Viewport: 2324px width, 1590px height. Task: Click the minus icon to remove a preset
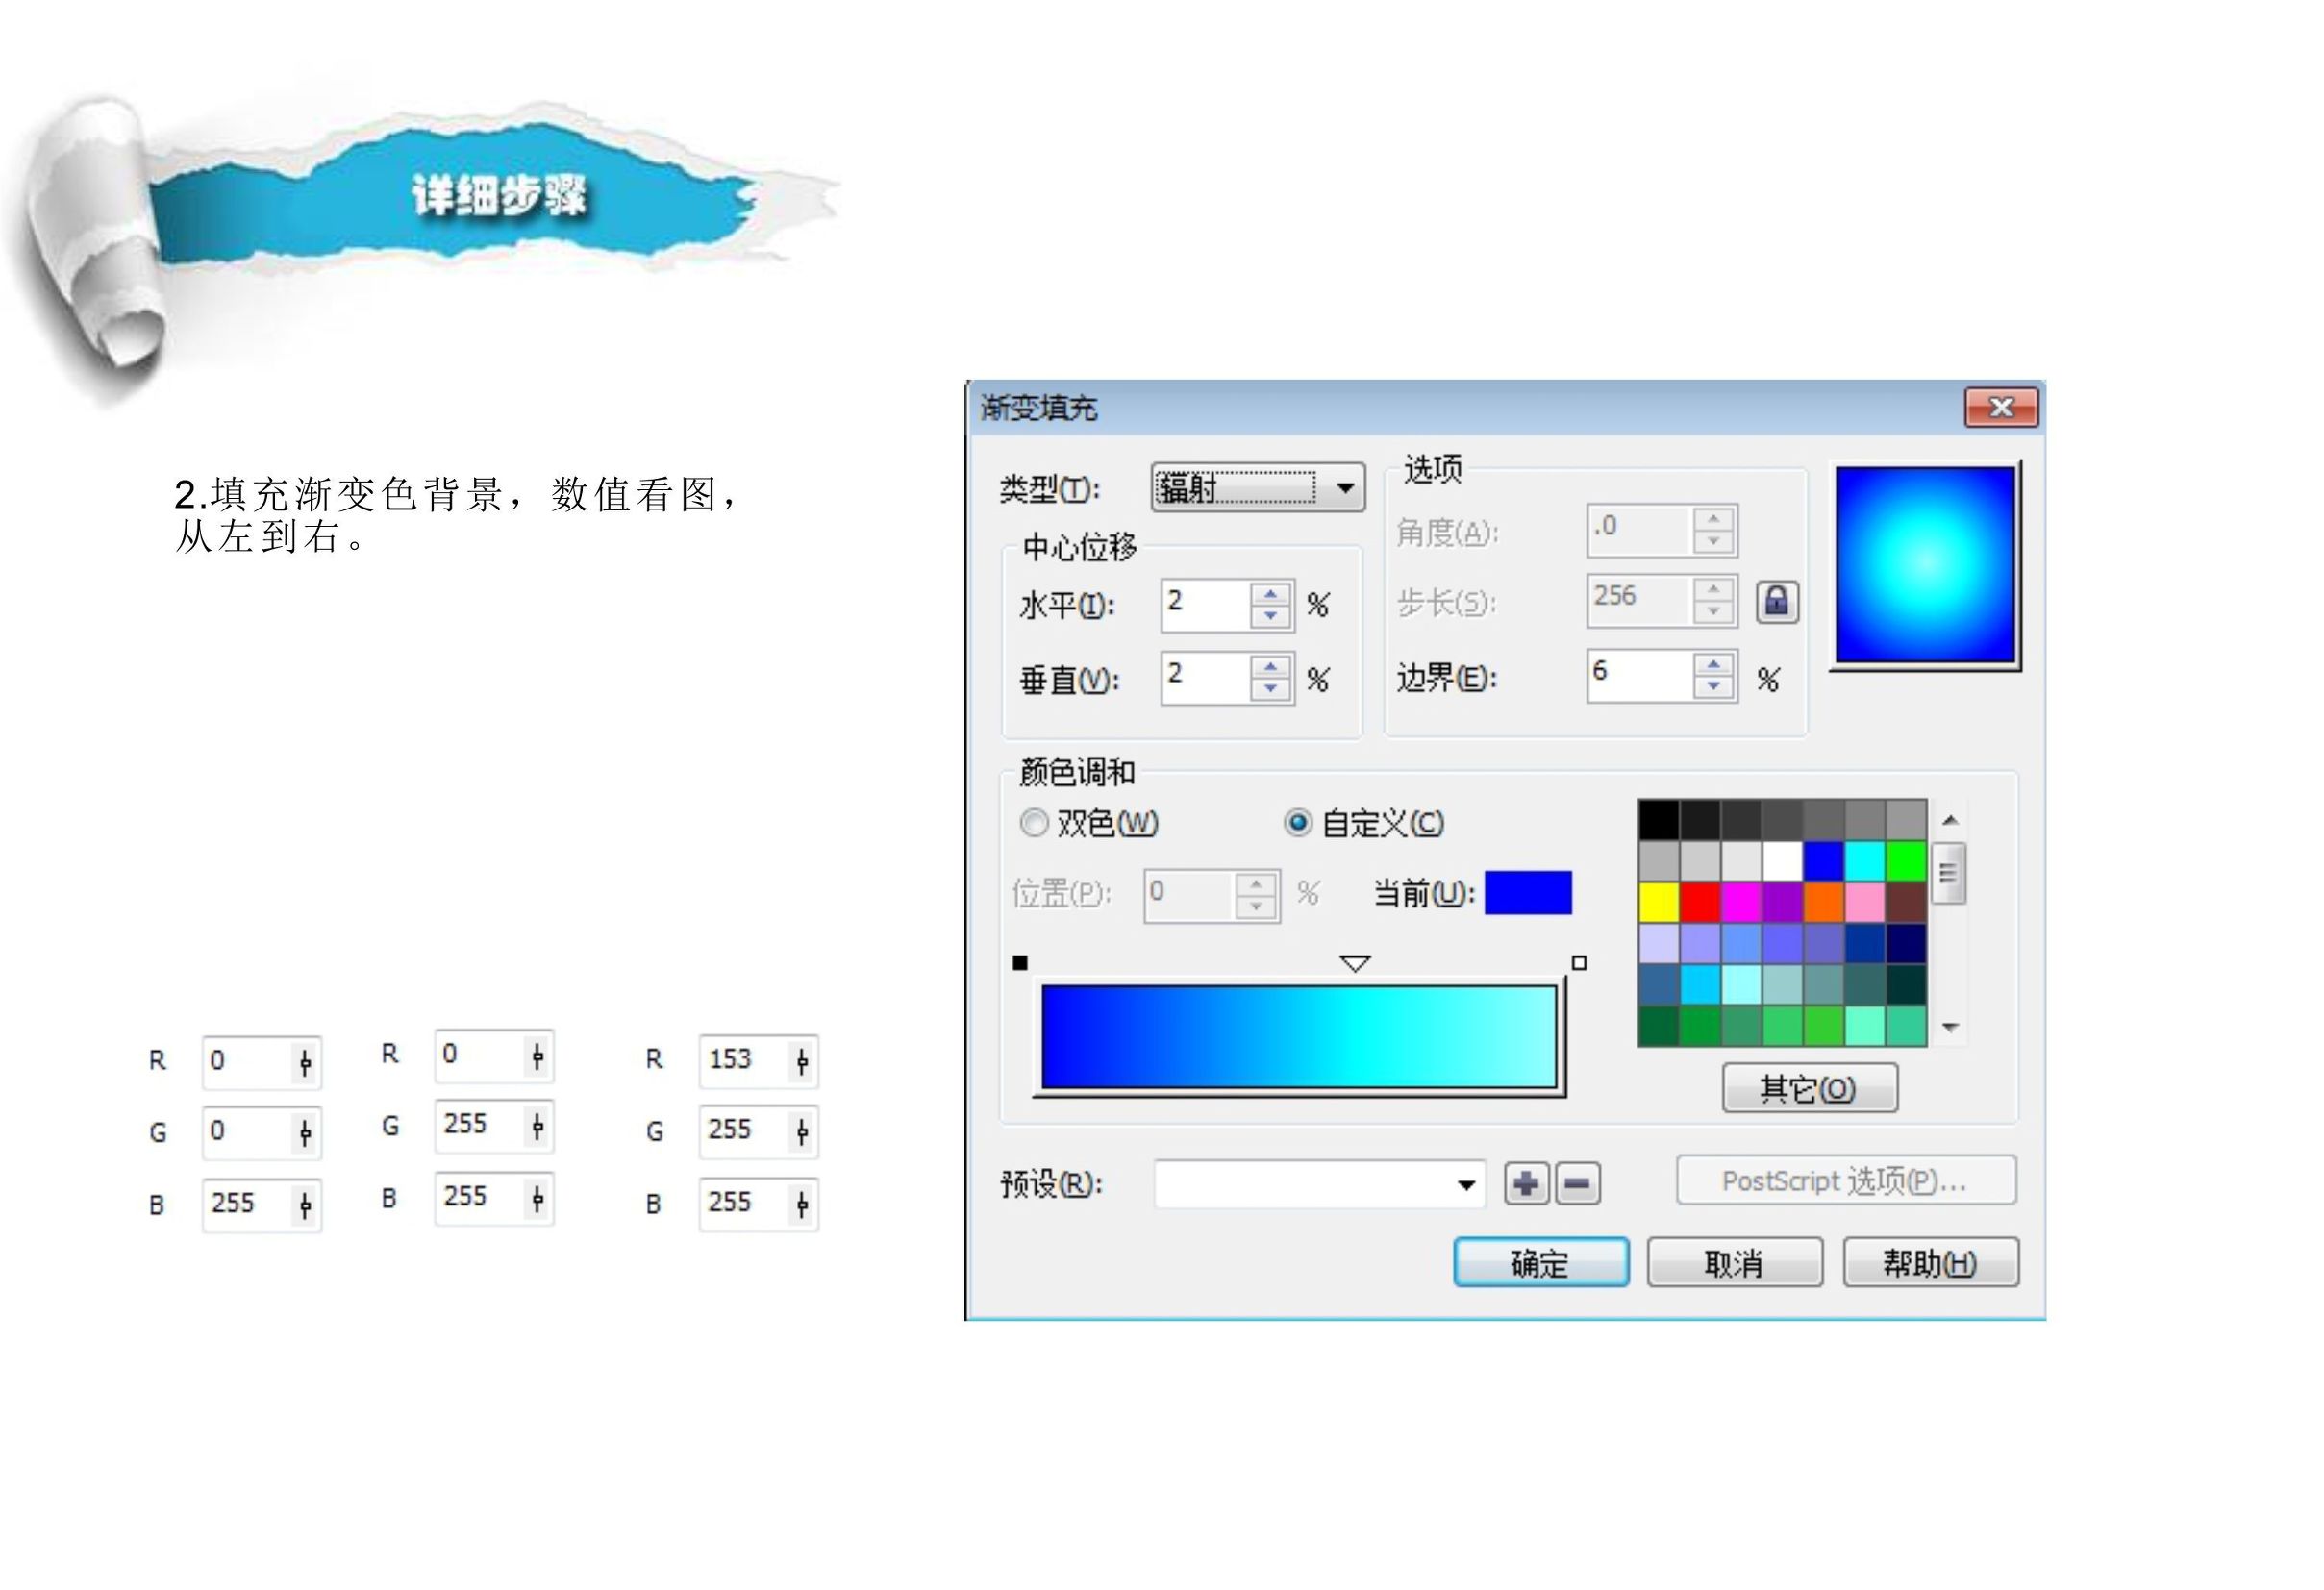coord(1577,1183)
